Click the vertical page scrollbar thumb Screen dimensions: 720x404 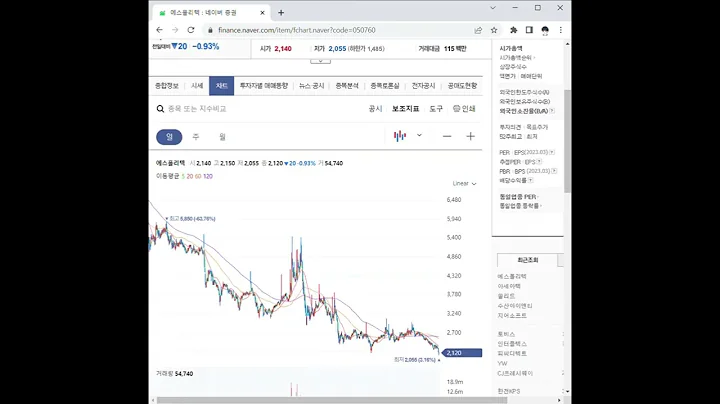tap(568, 141)
